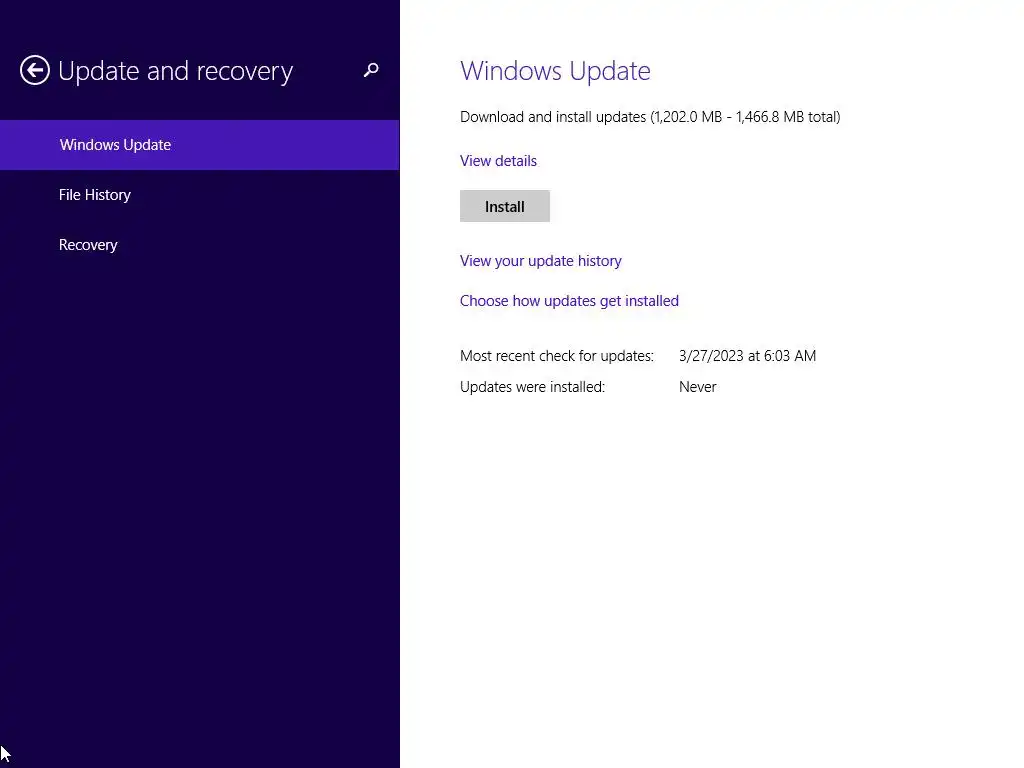Click the Windows Update page heading
This screenshot has height=768, width=1024.
[x=555, y=71]
